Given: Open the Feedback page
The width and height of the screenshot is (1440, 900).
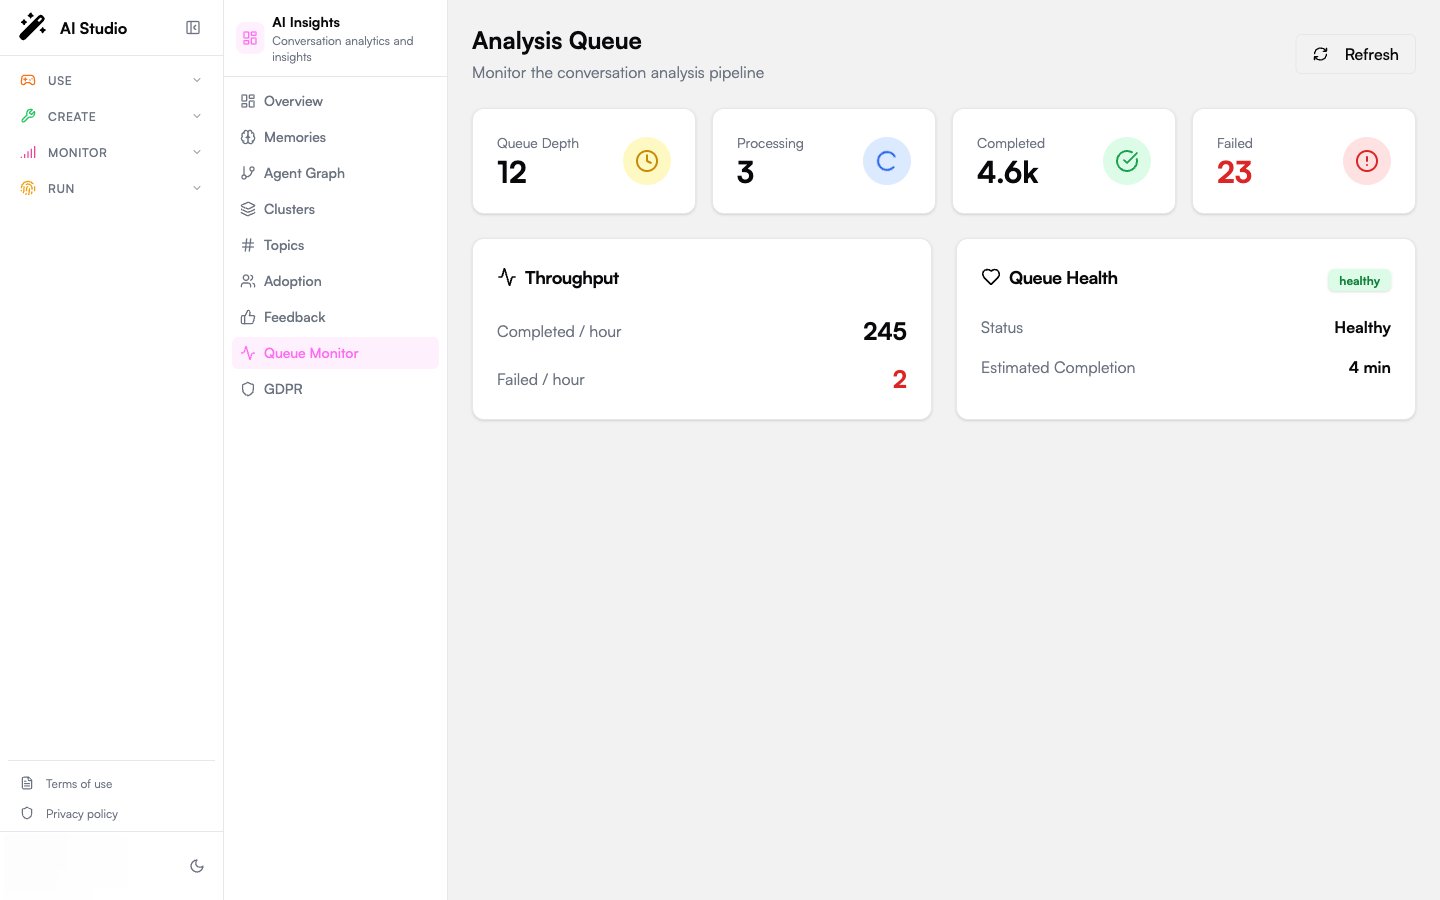Looking at the screenshot, I should (x=335, y=317).
